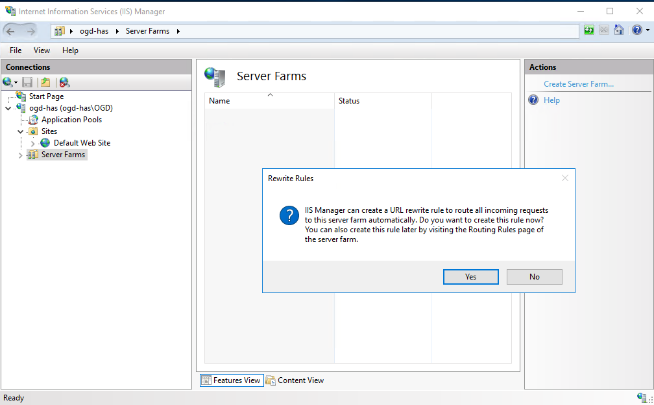Click the Refresh page toolbar icon
654x405 pixels.
coord(589,30)
